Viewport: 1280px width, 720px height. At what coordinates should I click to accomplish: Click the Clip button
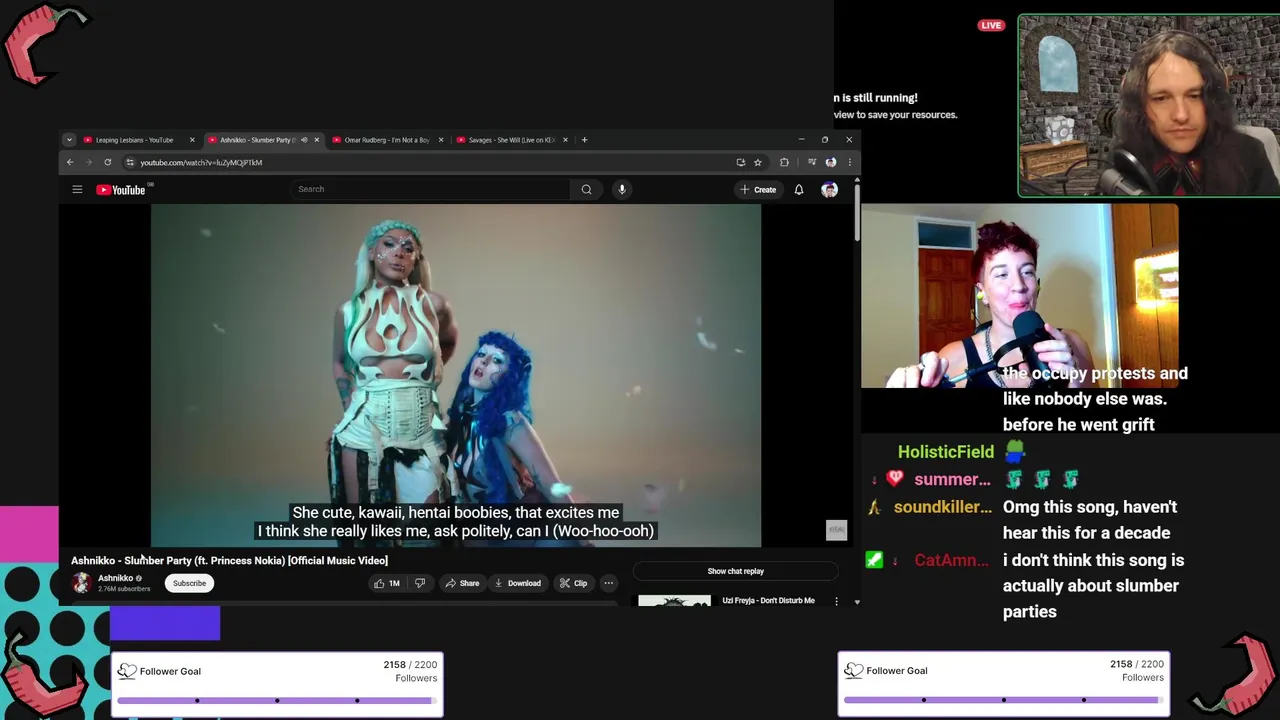pyautogui.click(x=573, y=583)
